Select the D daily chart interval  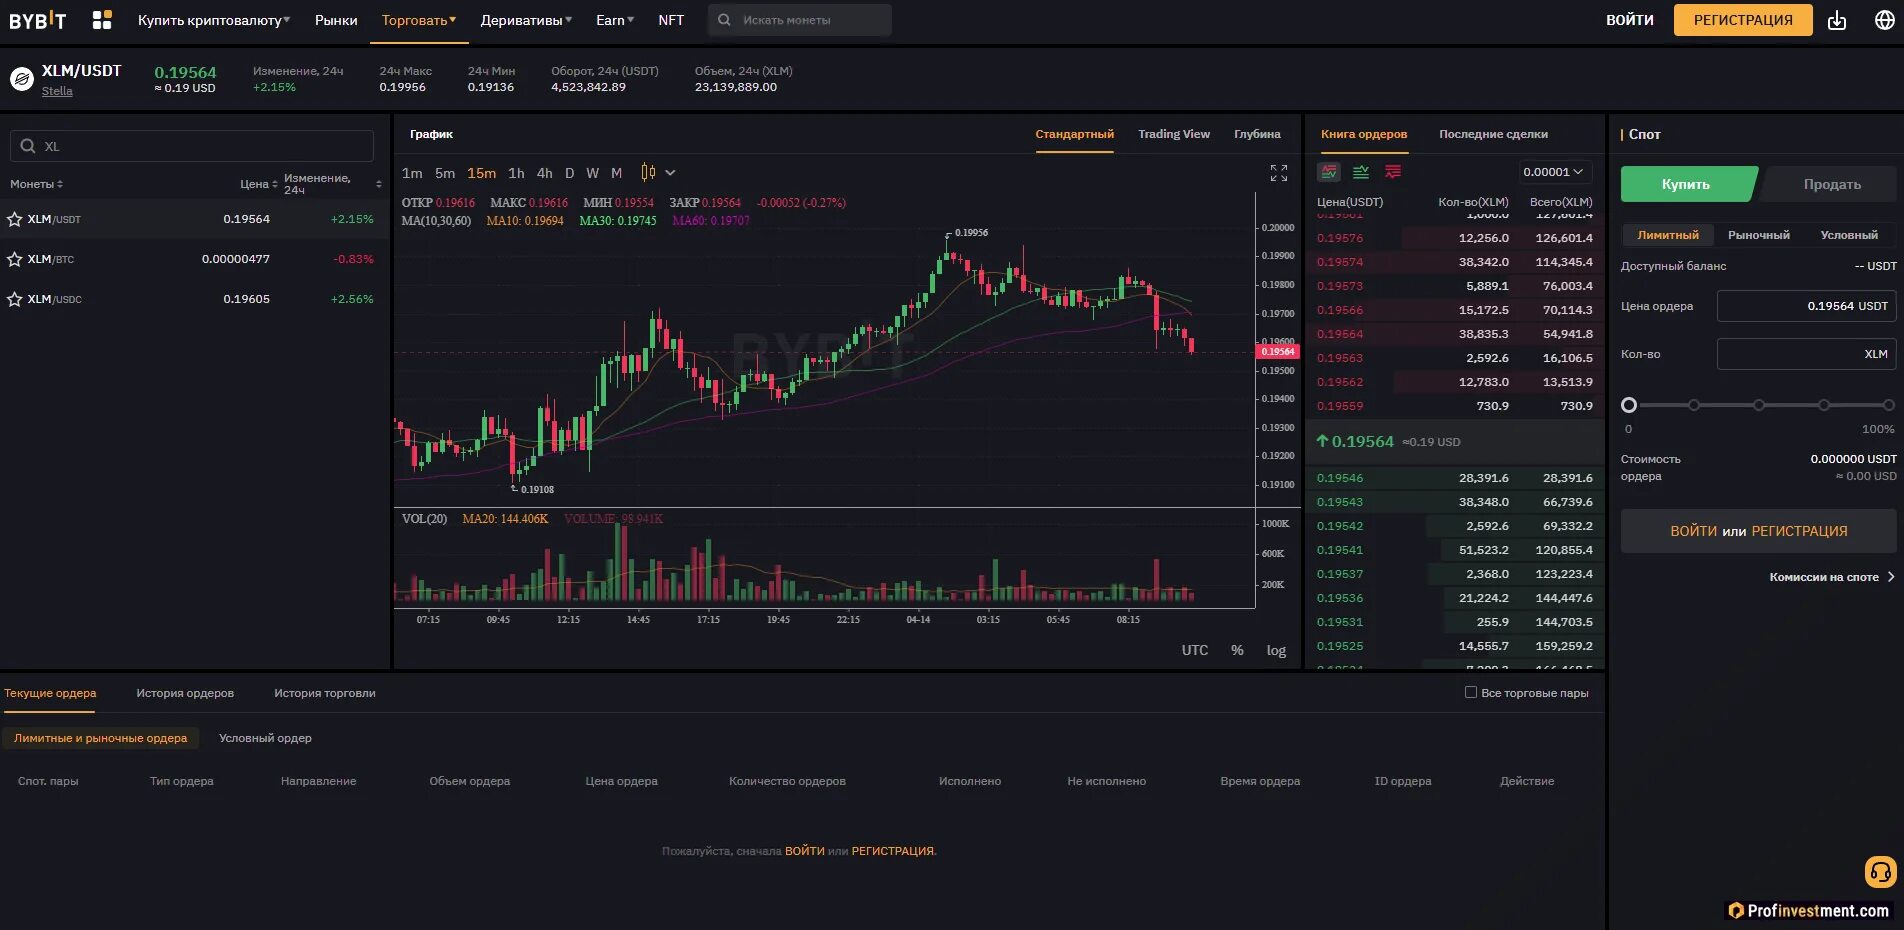point(570,173)
